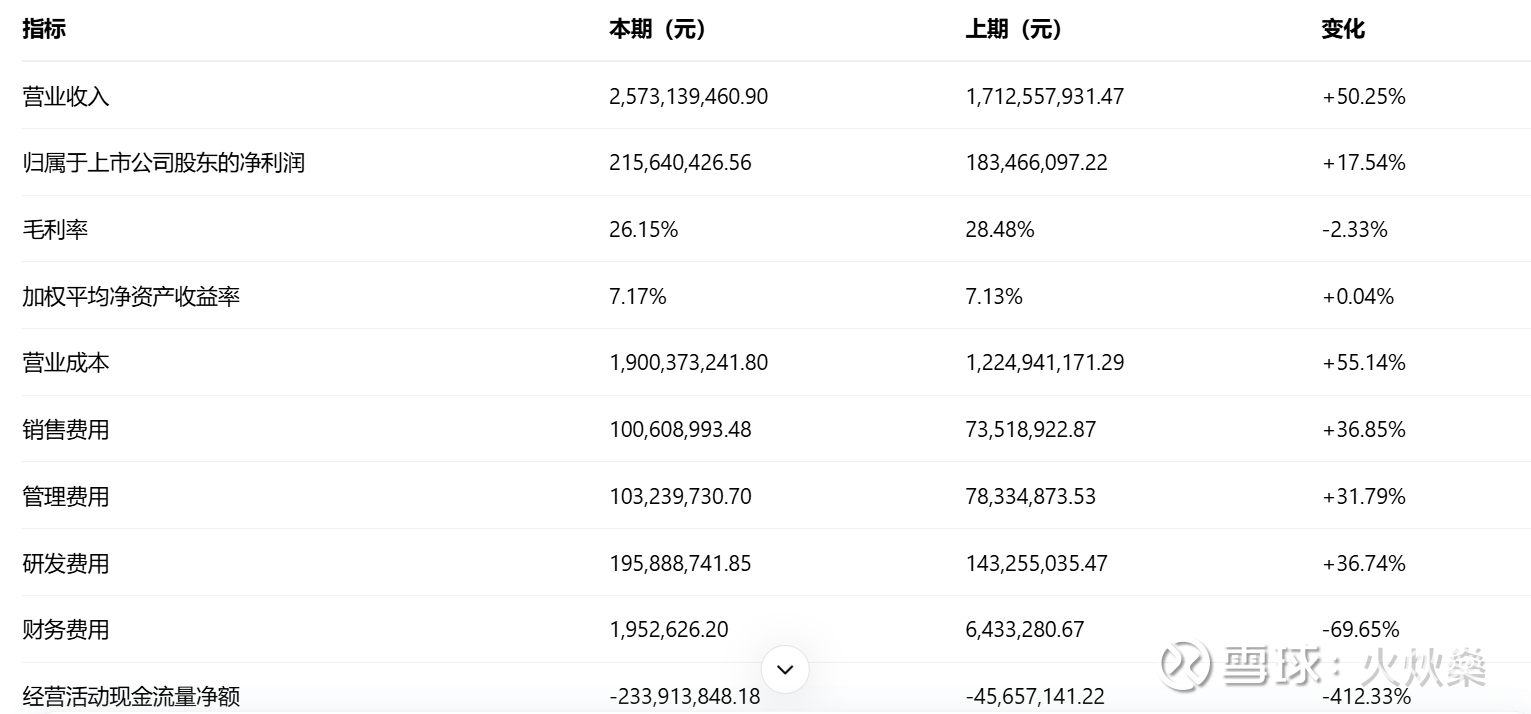Click the 指标 column header
This screenshot has width=1531, height=714.
[x=44, y=29]
